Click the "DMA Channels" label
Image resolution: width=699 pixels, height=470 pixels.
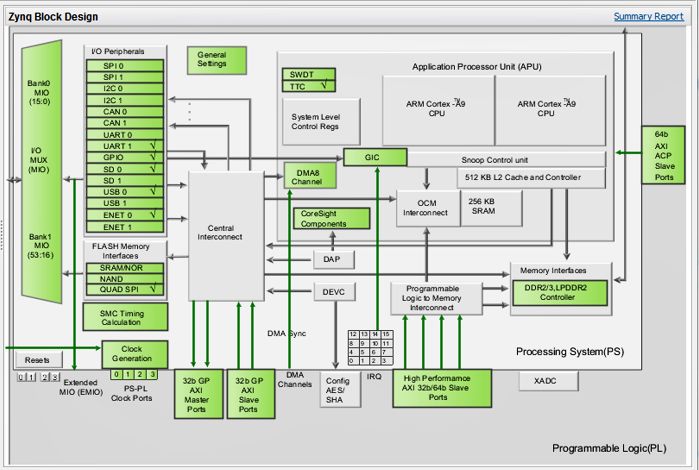(x=295, y=379)
